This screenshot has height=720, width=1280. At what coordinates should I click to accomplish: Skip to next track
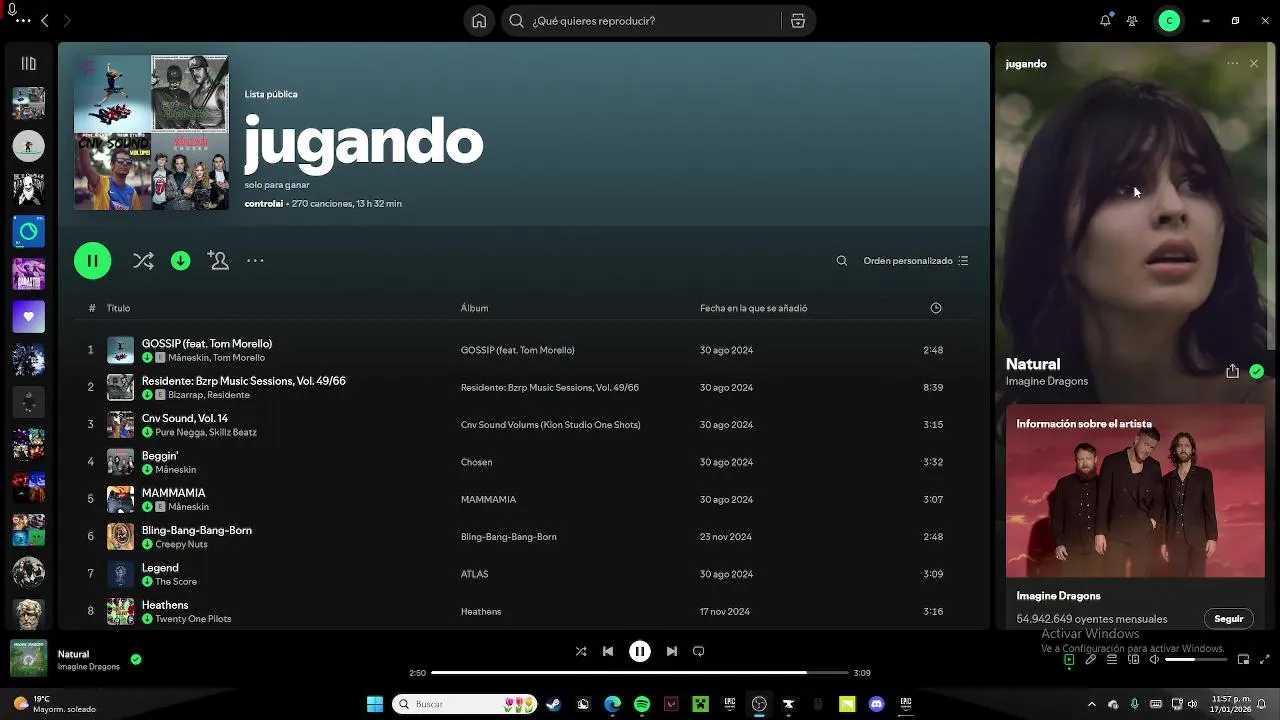[x=671, y=651]
